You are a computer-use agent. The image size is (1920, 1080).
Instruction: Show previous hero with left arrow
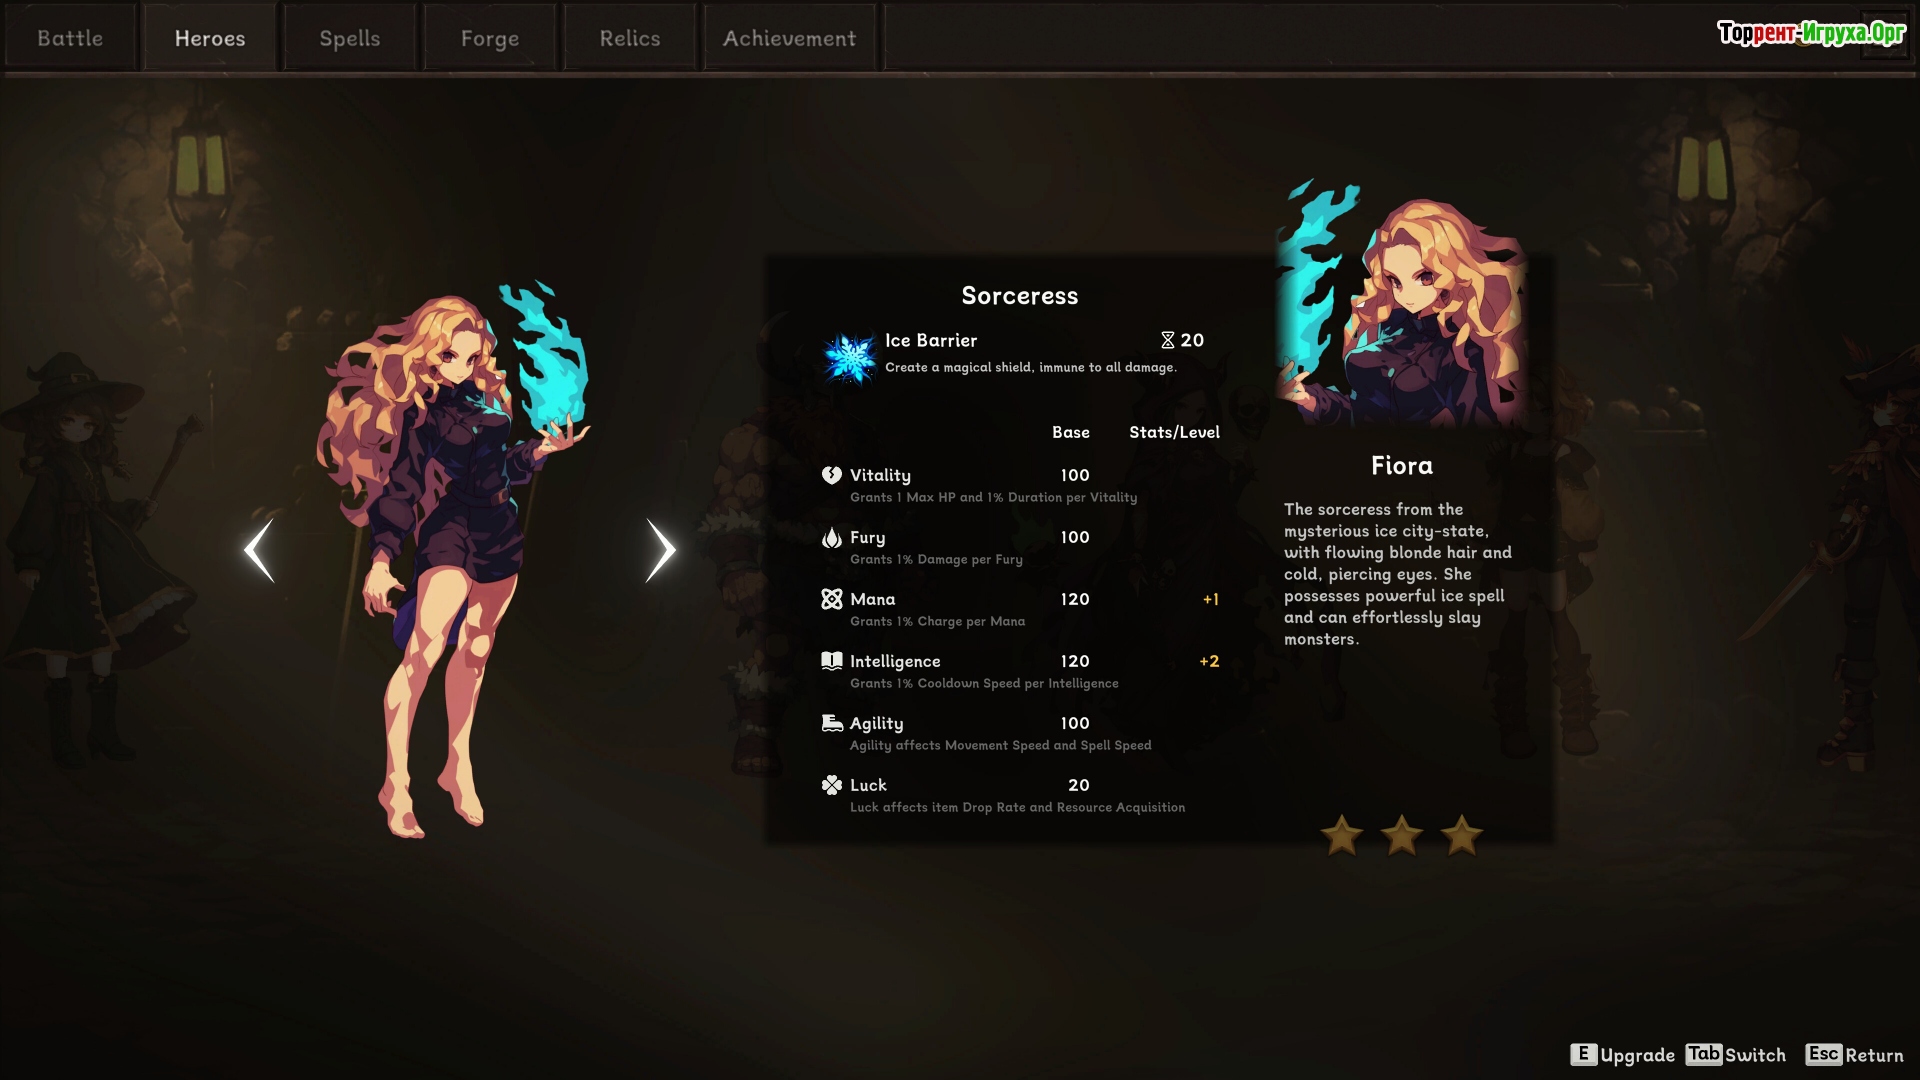tap(259, 550)
